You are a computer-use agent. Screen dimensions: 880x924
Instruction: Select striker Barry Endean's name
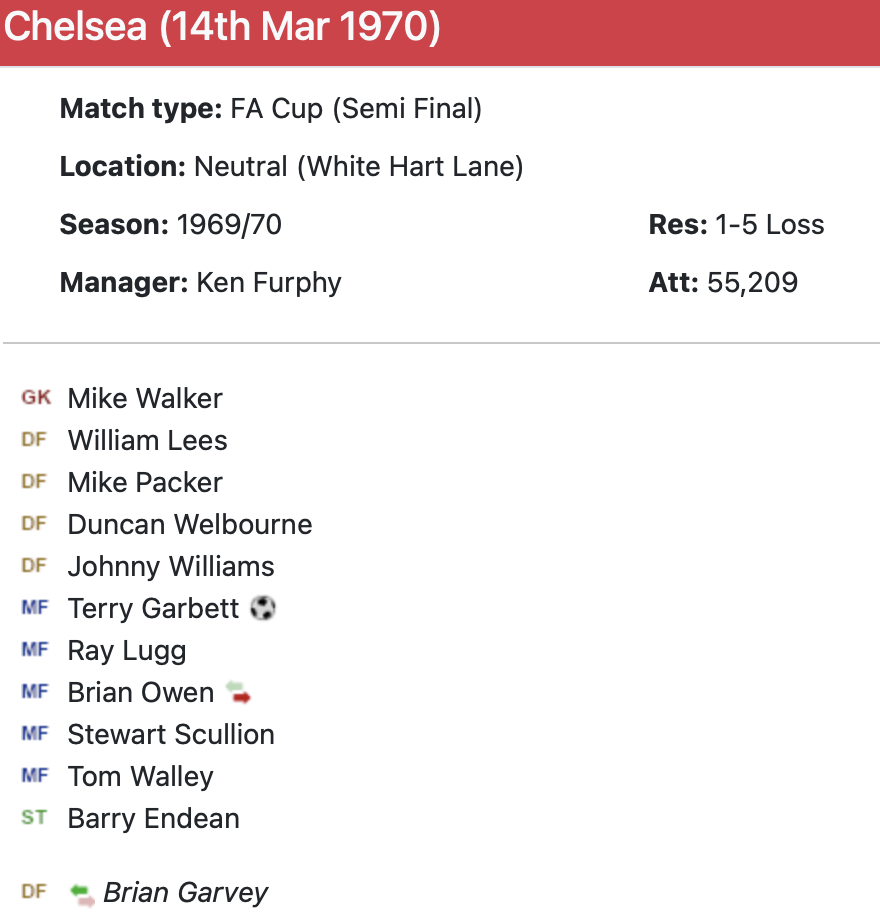click(x=154, y=818)
